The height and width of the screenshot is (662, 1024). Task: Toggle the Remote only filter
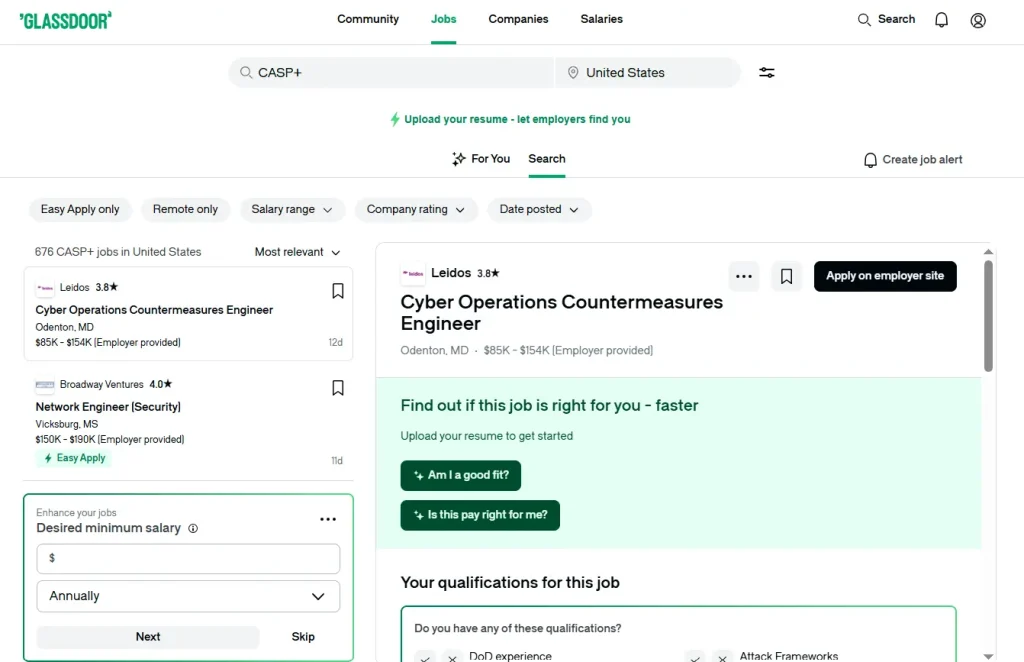tap(185, 210)
